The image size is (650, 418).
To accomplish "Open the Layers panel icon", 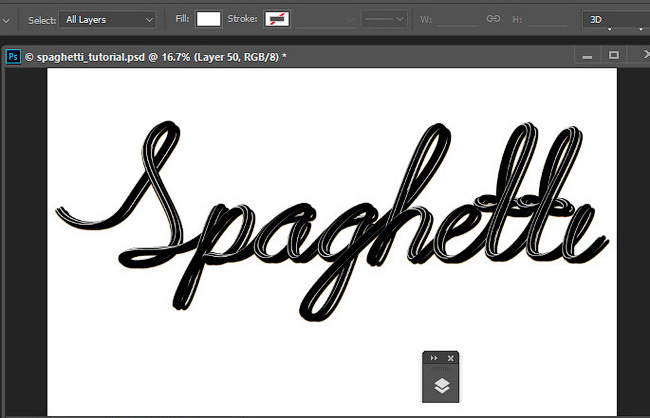I will pyautogui.click(x=441, y=386).
